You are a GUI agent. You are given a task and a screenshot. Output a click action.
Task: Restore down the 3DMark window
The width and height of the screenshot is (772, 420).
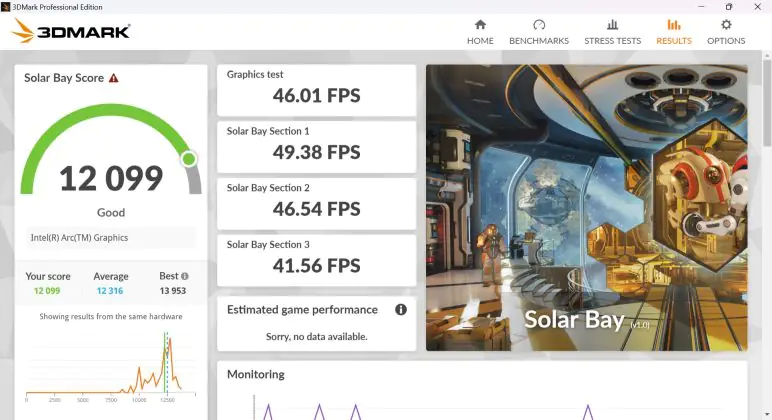pos(729,7)
